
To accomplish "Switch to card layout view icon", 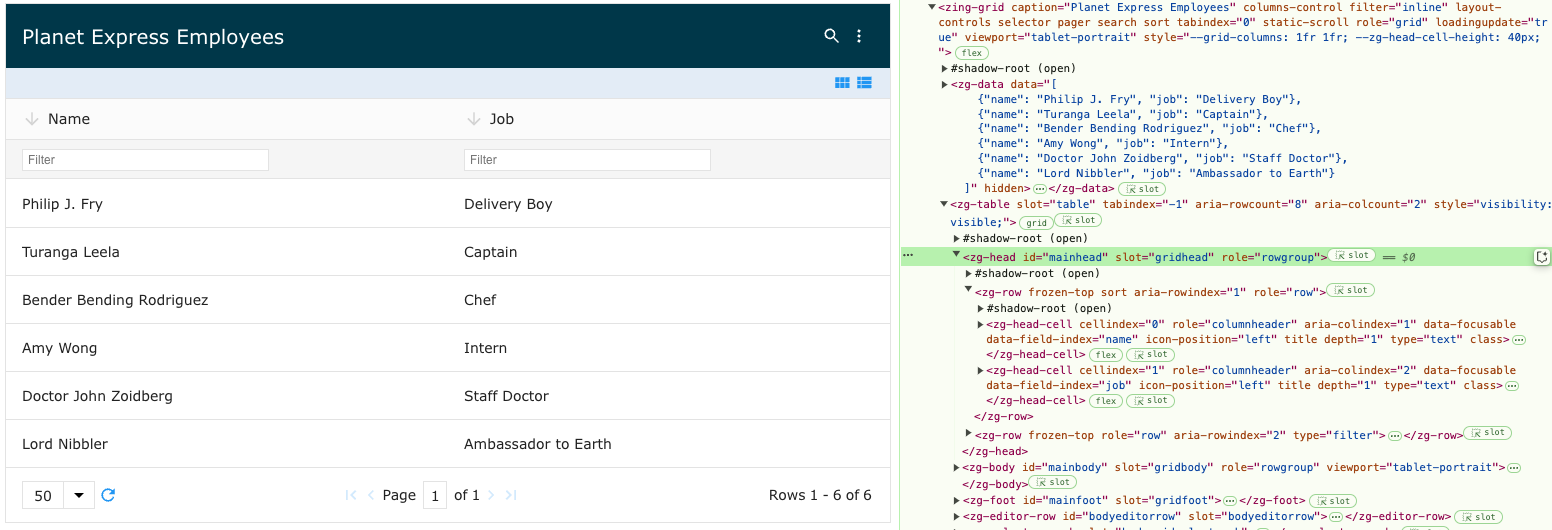I will [x=843, y=83].
